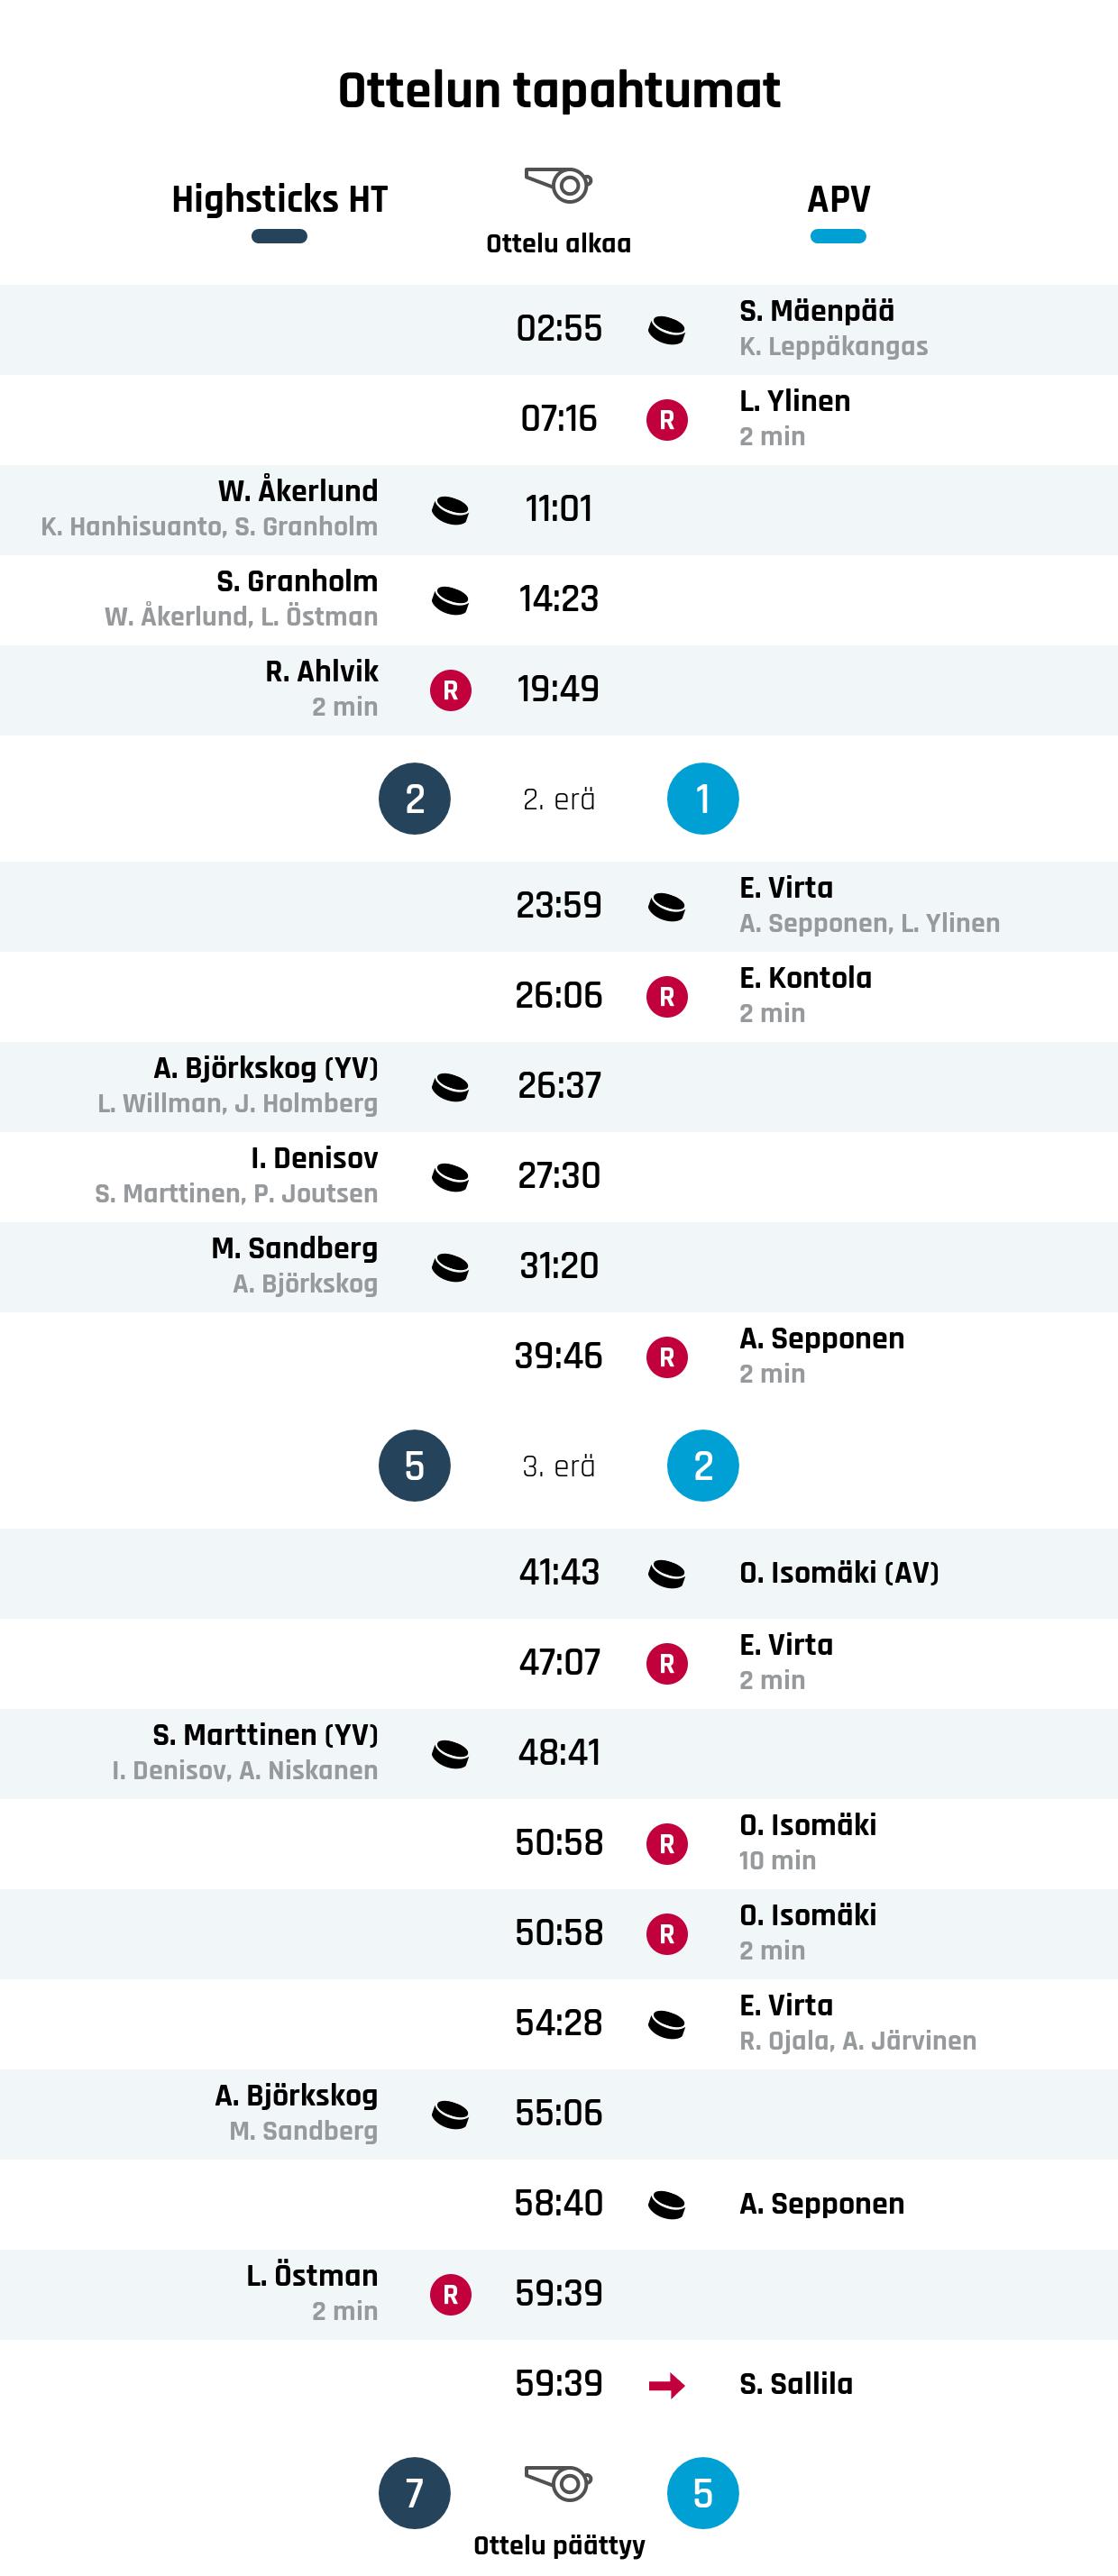This screenshot has height=2576, width=1118.
Task: Click the dark color bar under Highsticks HT
Action: (279, 237)
